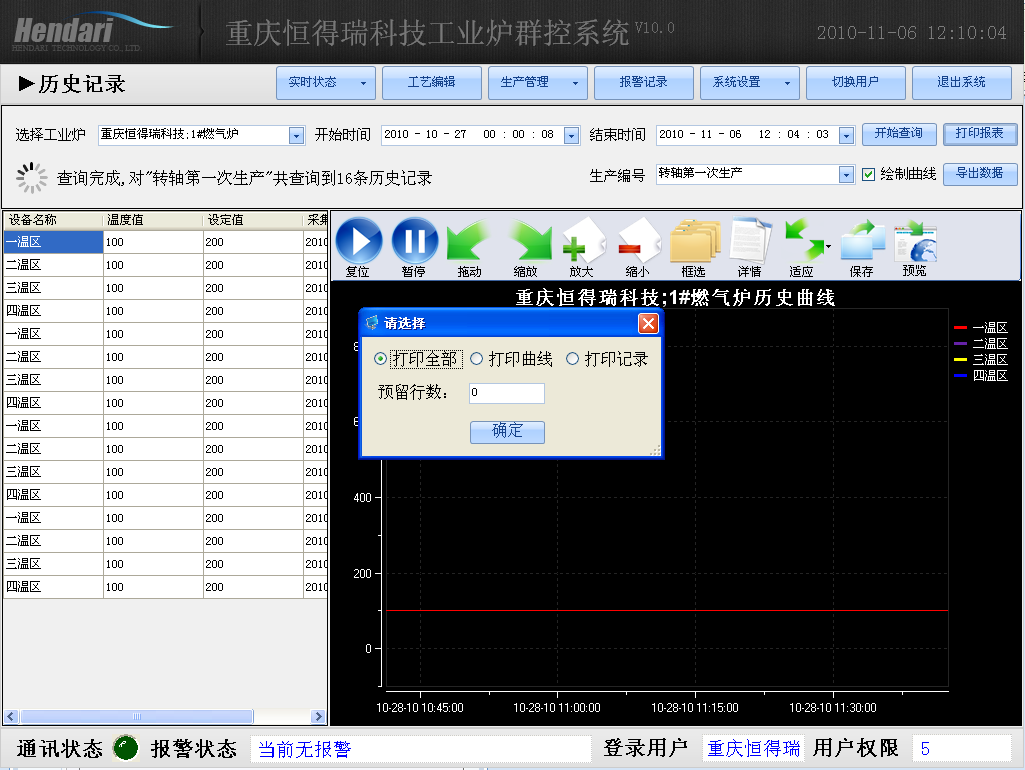Select the 打印曲线 print option
1025x770 pixels.
[x=477, y=358]
